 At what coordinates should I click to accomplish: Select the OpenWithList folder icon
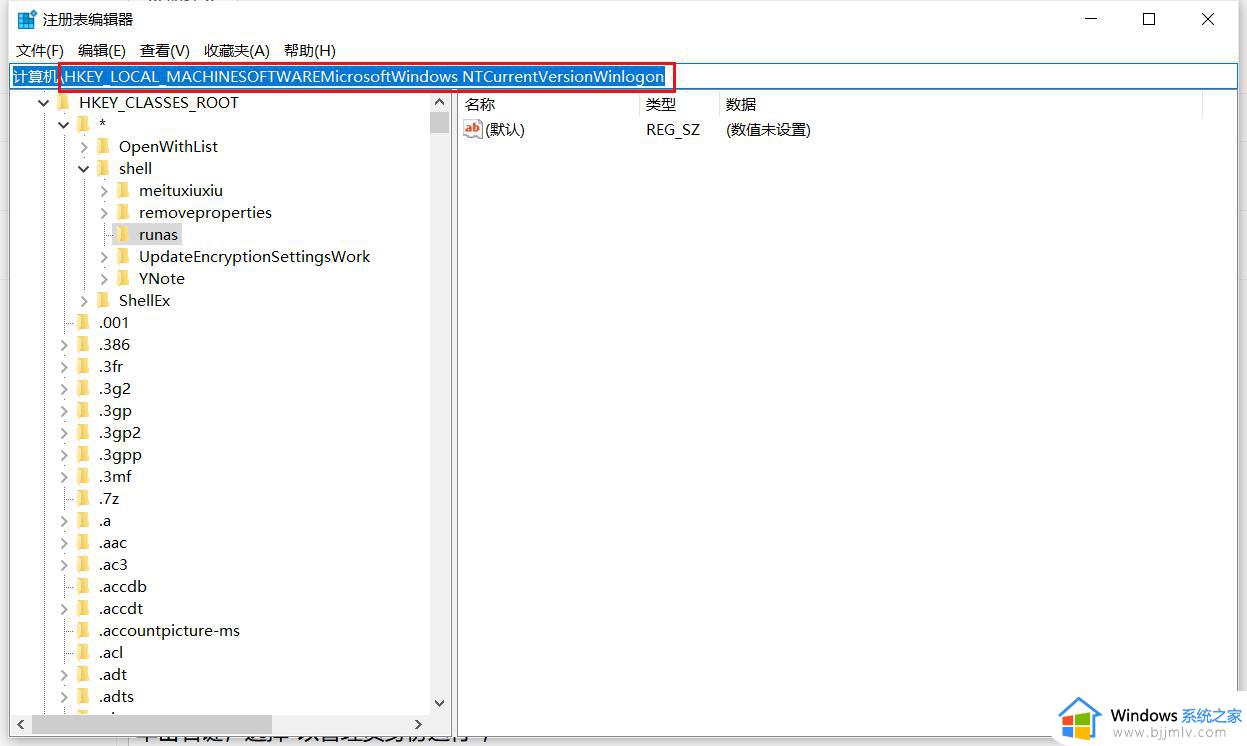click(104, 146)
